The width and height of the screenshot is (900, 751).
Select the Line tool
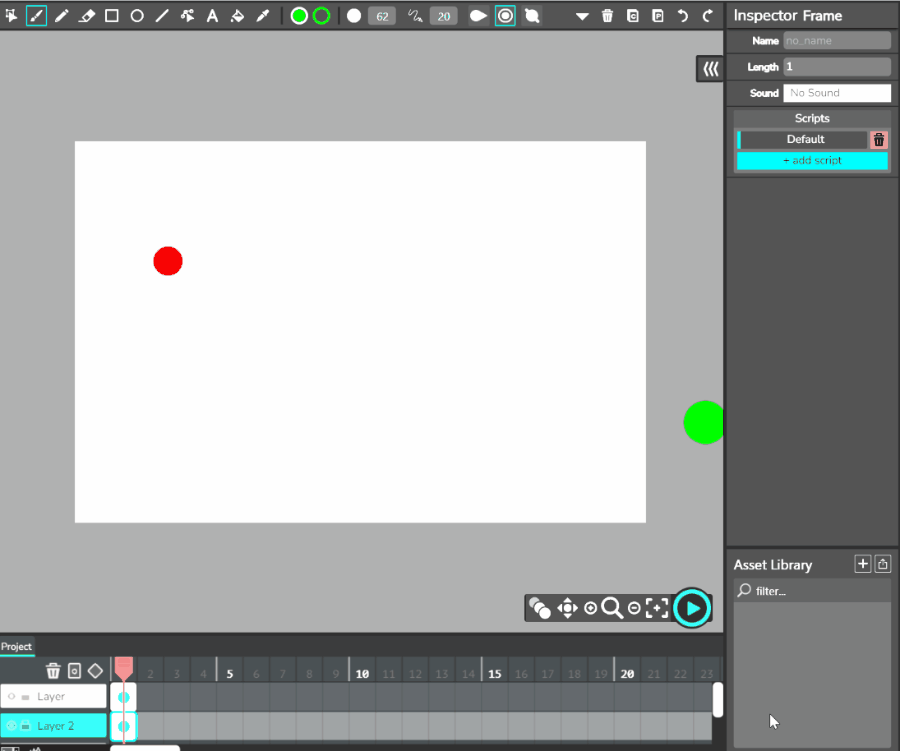click(x=162, y=16)
